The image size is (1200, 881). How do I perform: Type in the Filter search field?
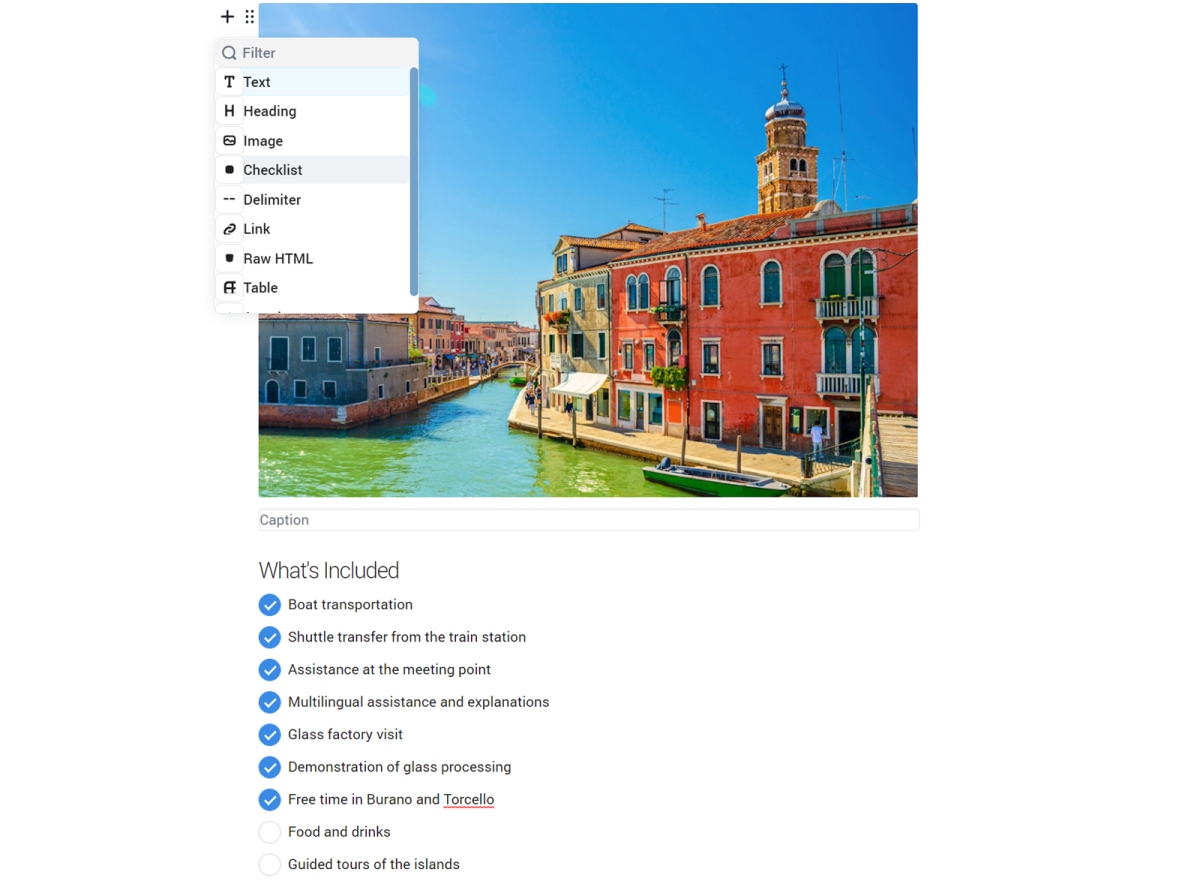pyautogui.click(x=320, y=53)
